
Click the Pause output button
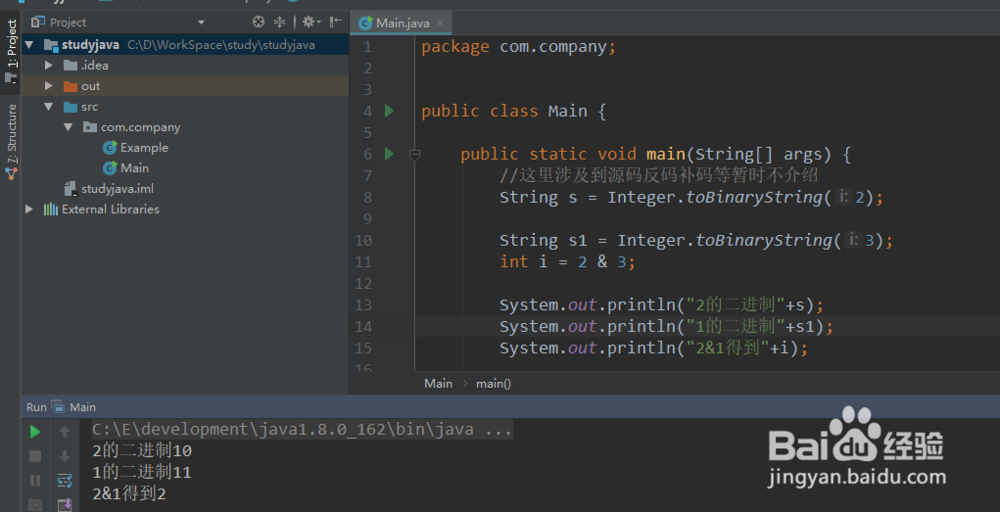[35, 480]
